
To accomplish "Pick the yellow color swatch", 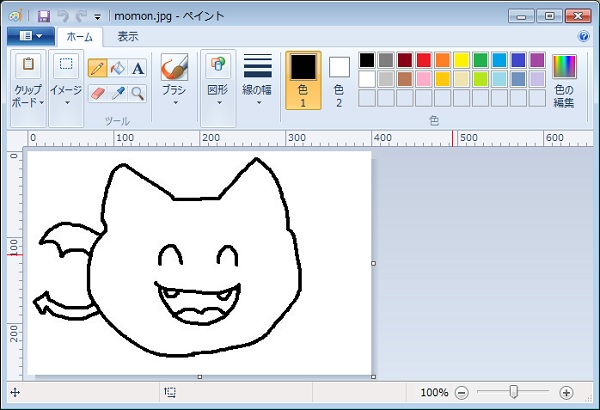I will point(461,60).
